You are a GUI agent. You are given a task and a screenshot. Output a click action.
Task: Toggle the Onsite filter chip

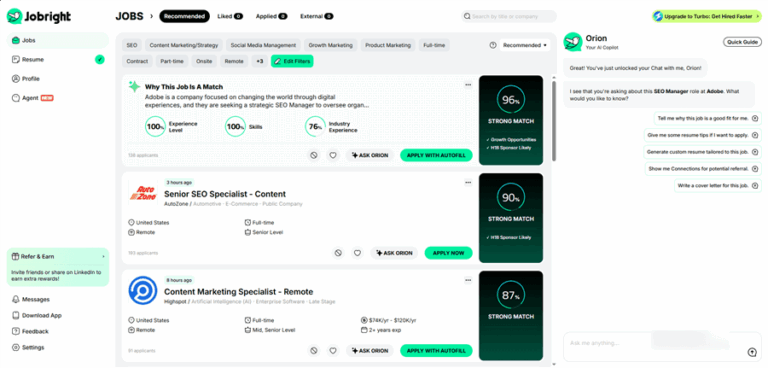pyautogui.click(x=204, y=61)
